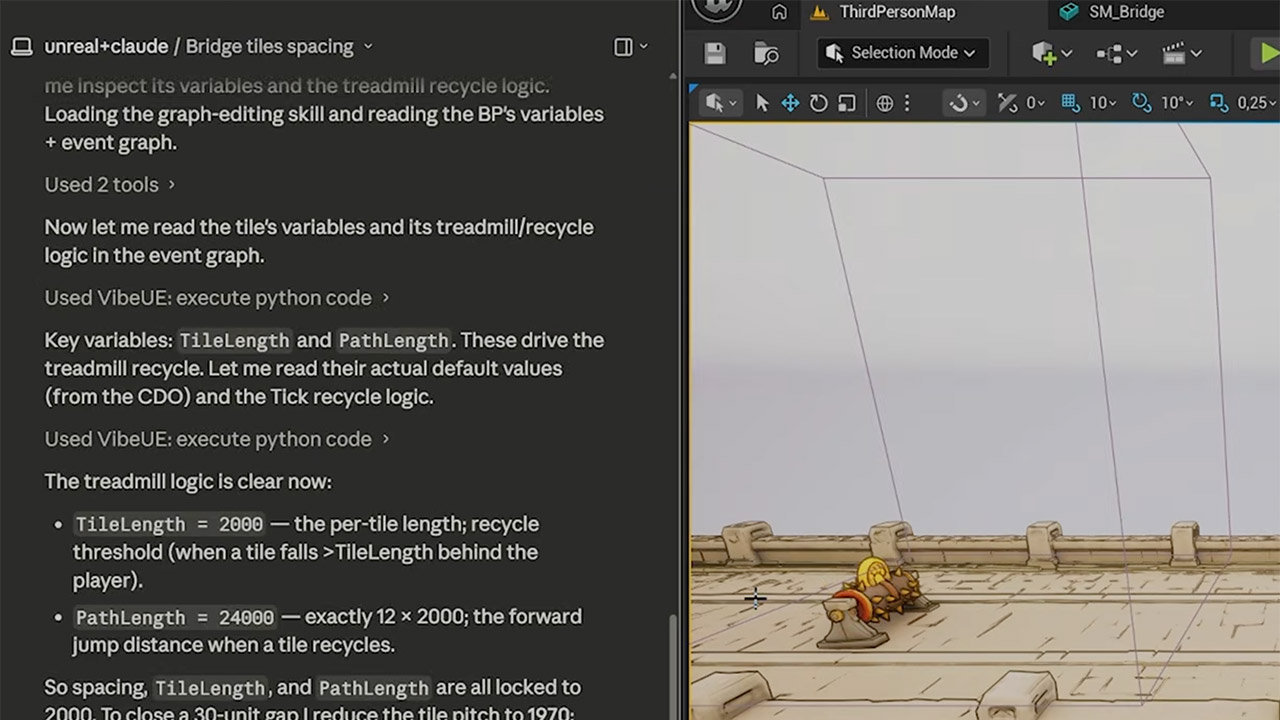1280x720 pixels.
Task: Click the 'TileLength = 2000' code text
Action: [x=169, y=524]
